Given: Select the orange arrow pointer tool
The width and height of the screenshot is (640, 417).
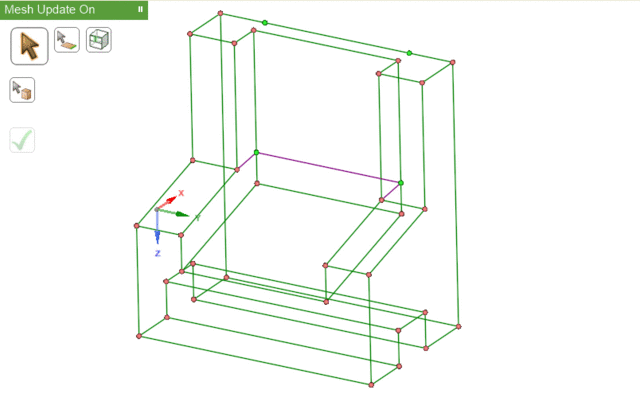Looking at the screenshot, I should pyautogui.click(x=29, y=46).
